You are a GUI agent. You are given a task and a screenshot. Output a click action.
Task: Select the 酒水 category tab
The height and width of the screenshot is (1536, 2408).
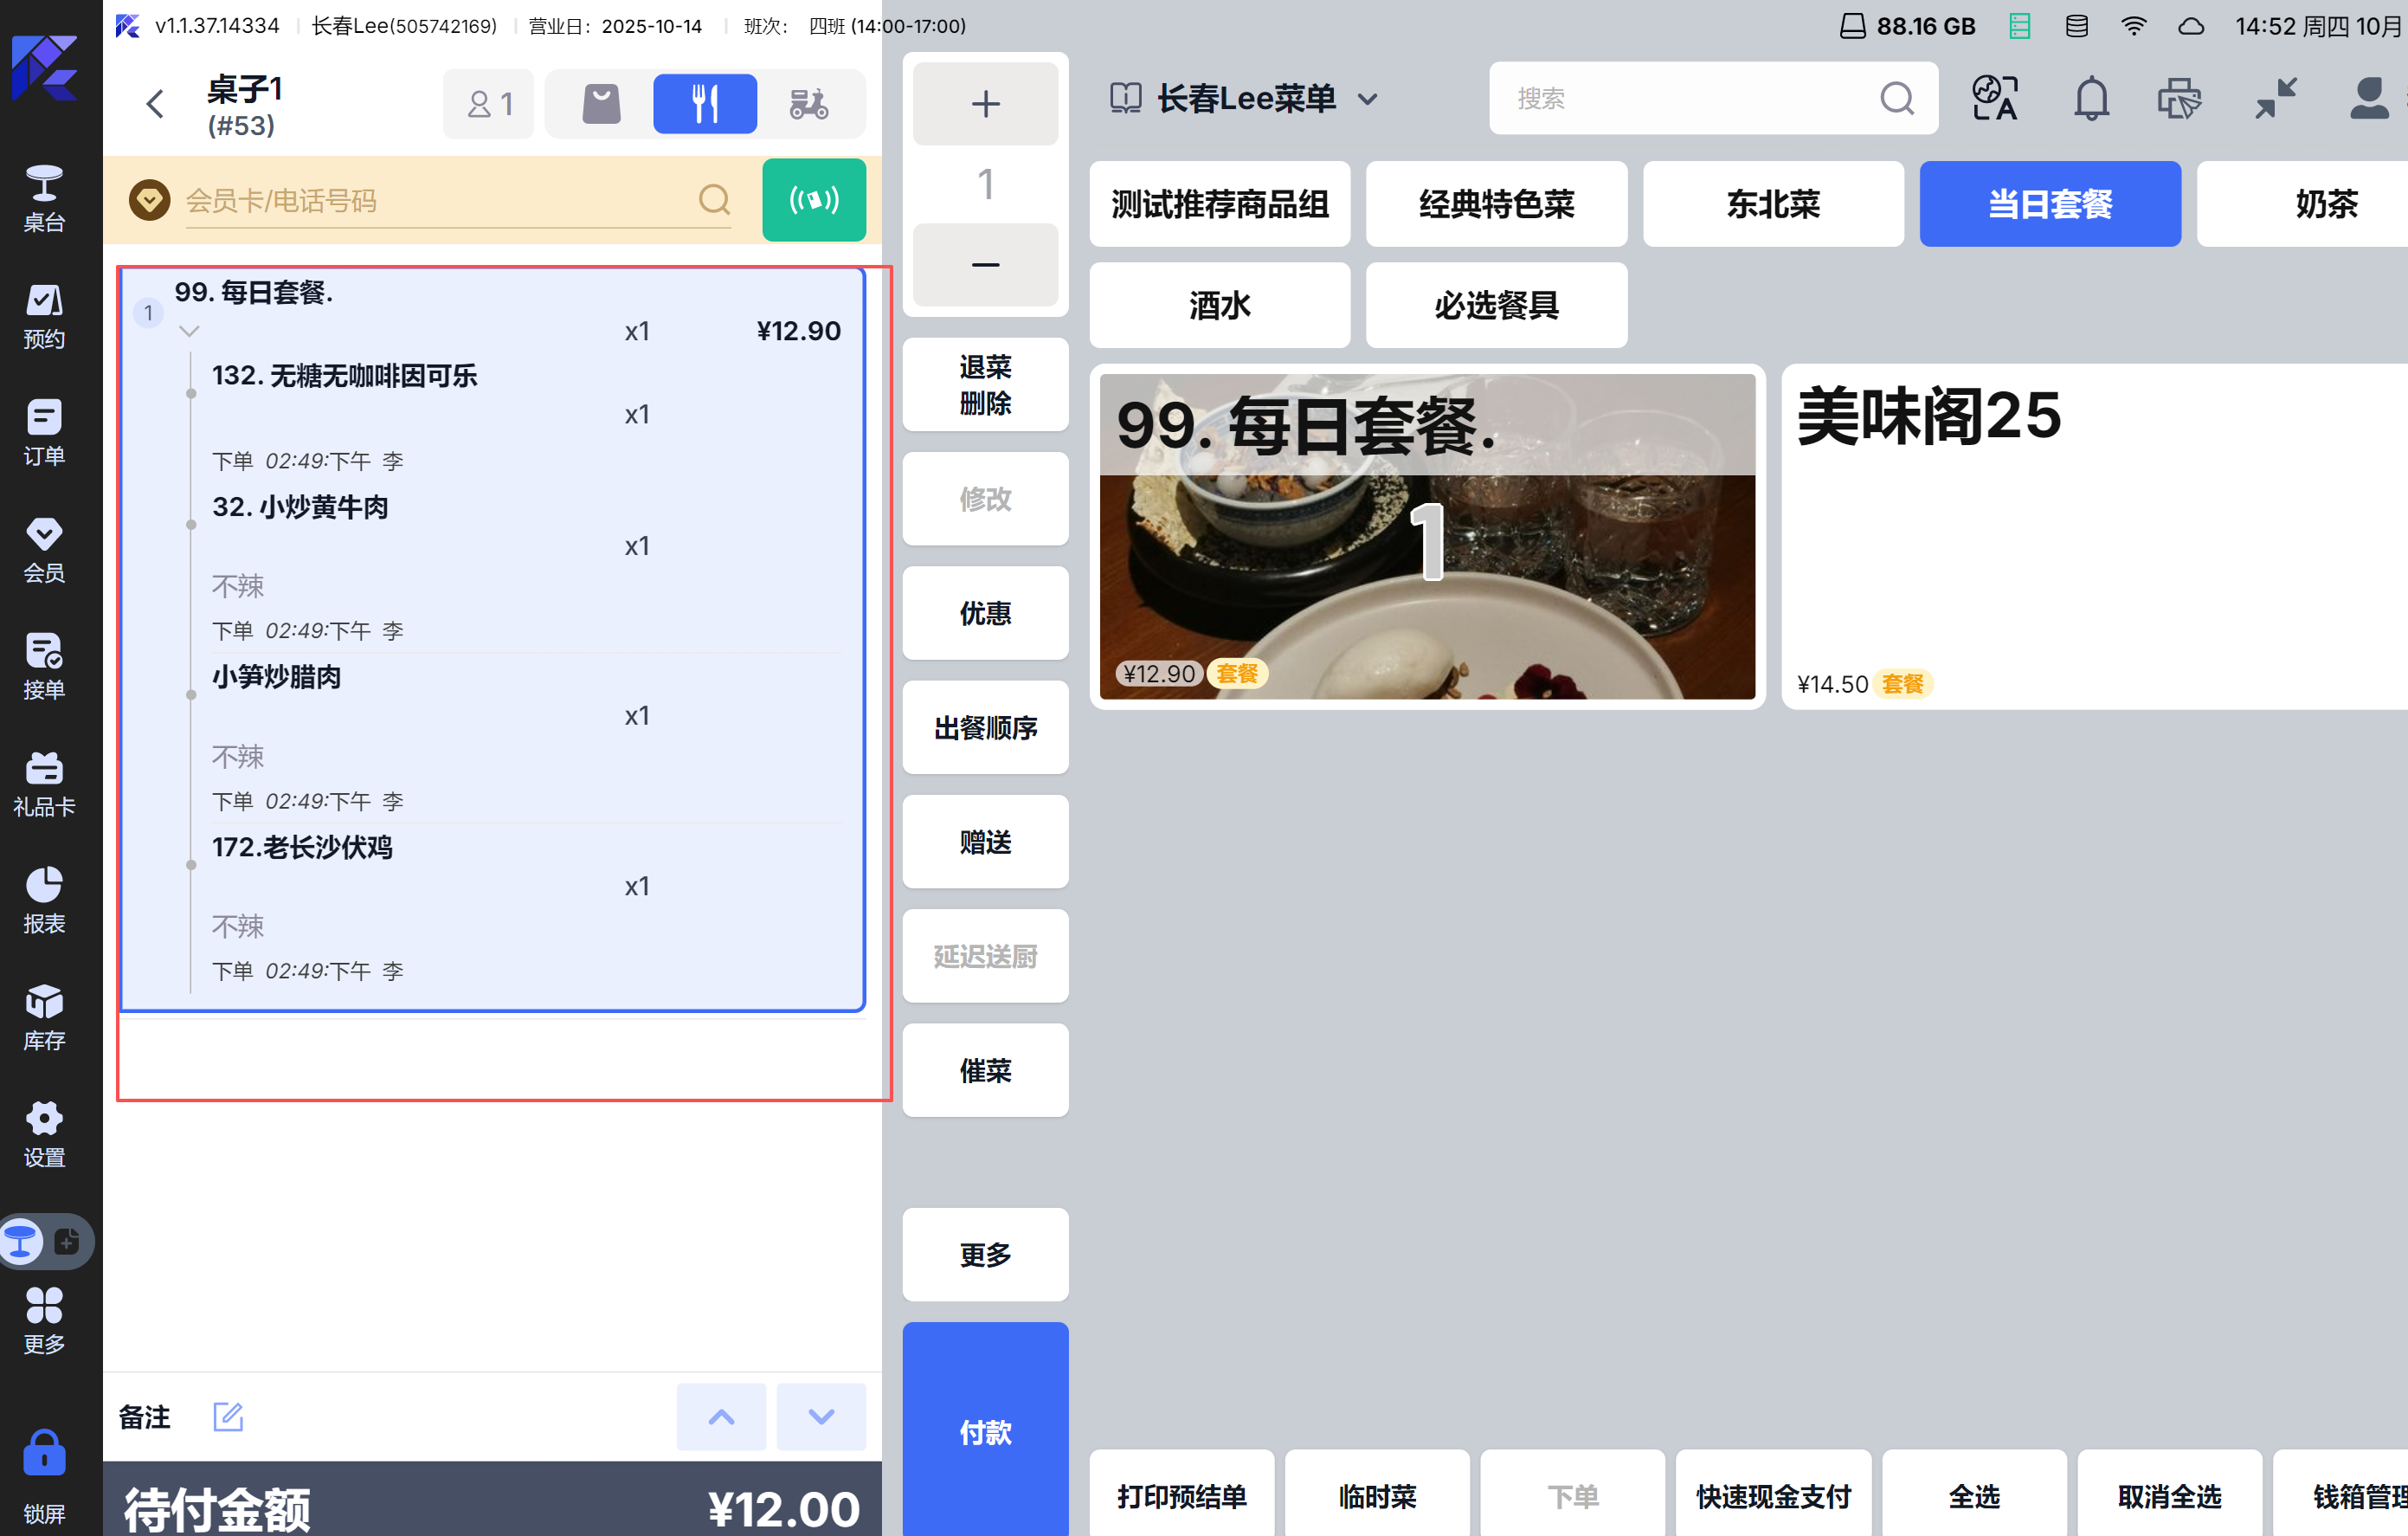(x=1219, y=305)
